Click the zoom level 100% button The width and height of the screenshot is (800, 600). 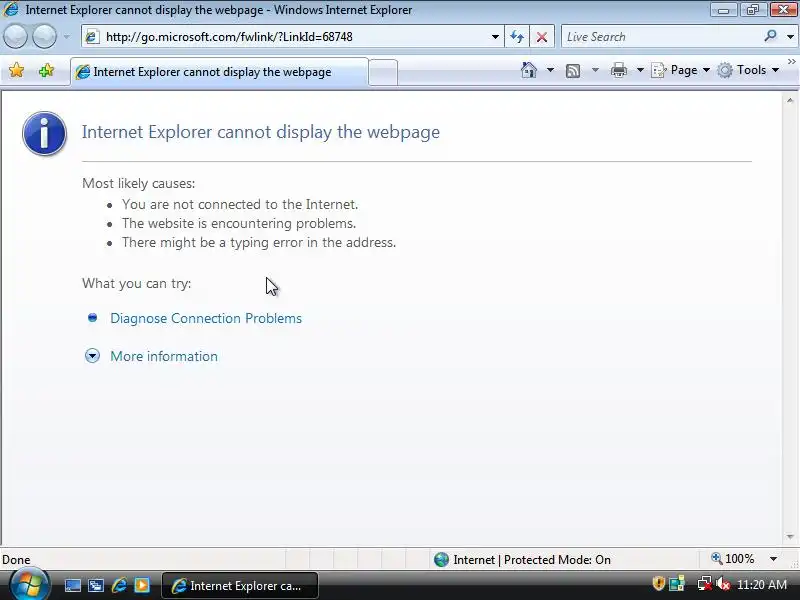pyautogui.click(x=733, y=559)
